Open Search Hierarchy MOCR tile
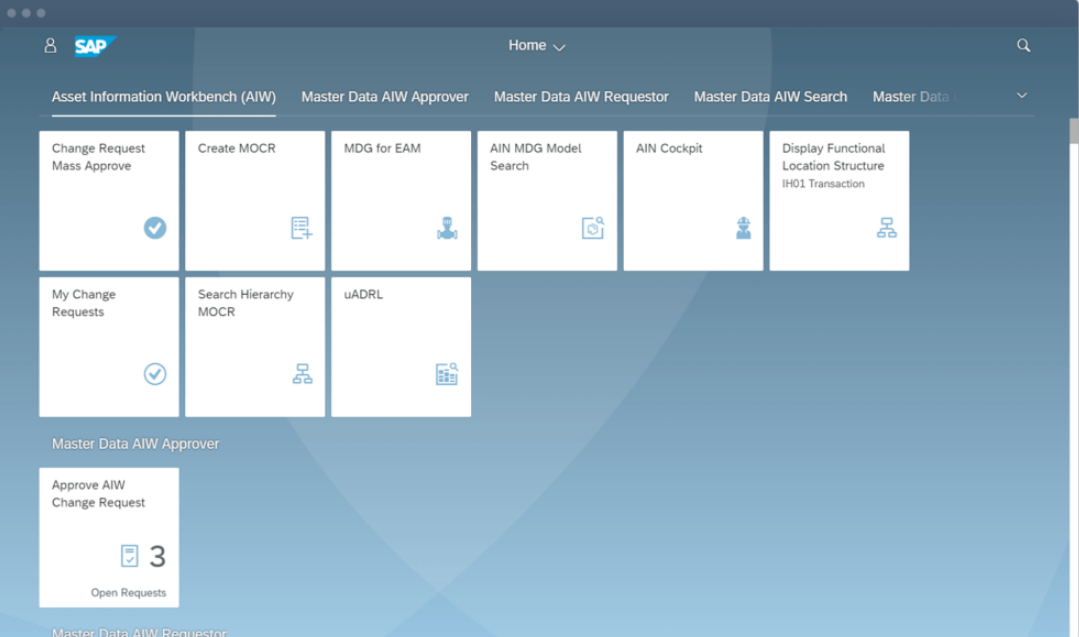Screen dimensions: 1079x637 255,347
